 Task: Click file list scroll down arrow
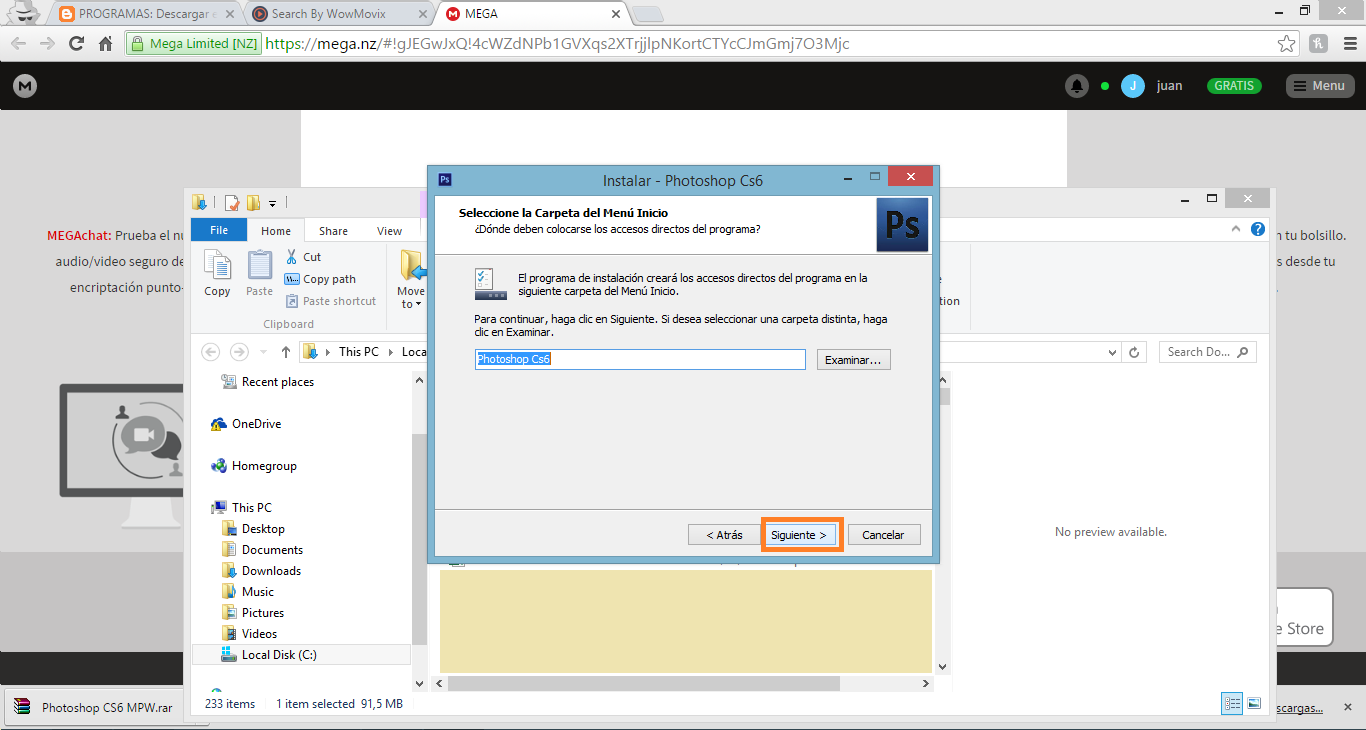pyautogui.click(x=942, y=666)
